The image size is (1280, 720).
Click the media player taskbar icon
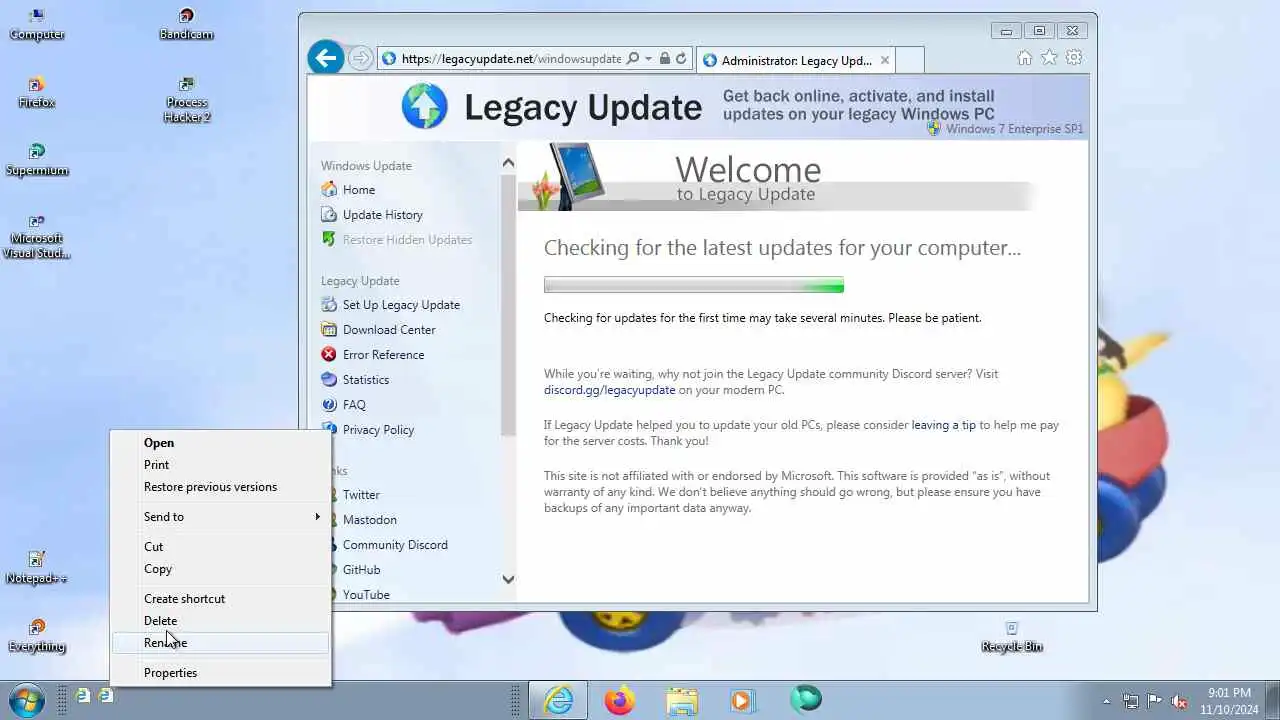click(744, 700)
